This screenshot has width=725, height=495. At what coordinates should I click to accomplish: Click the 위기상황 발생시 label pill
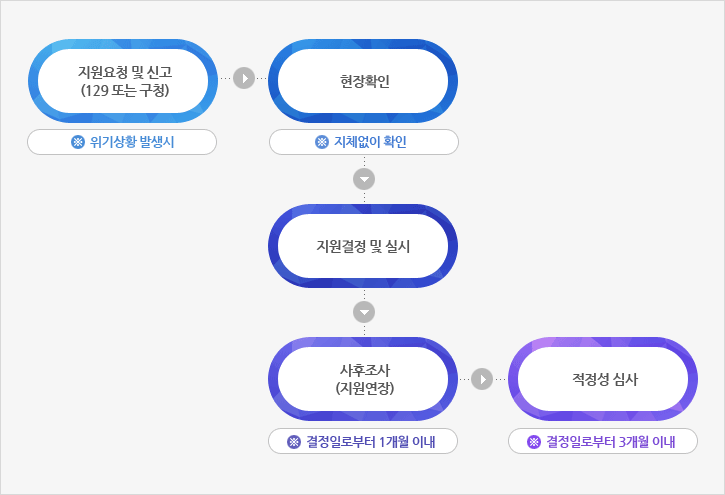(x=122, y=142)
